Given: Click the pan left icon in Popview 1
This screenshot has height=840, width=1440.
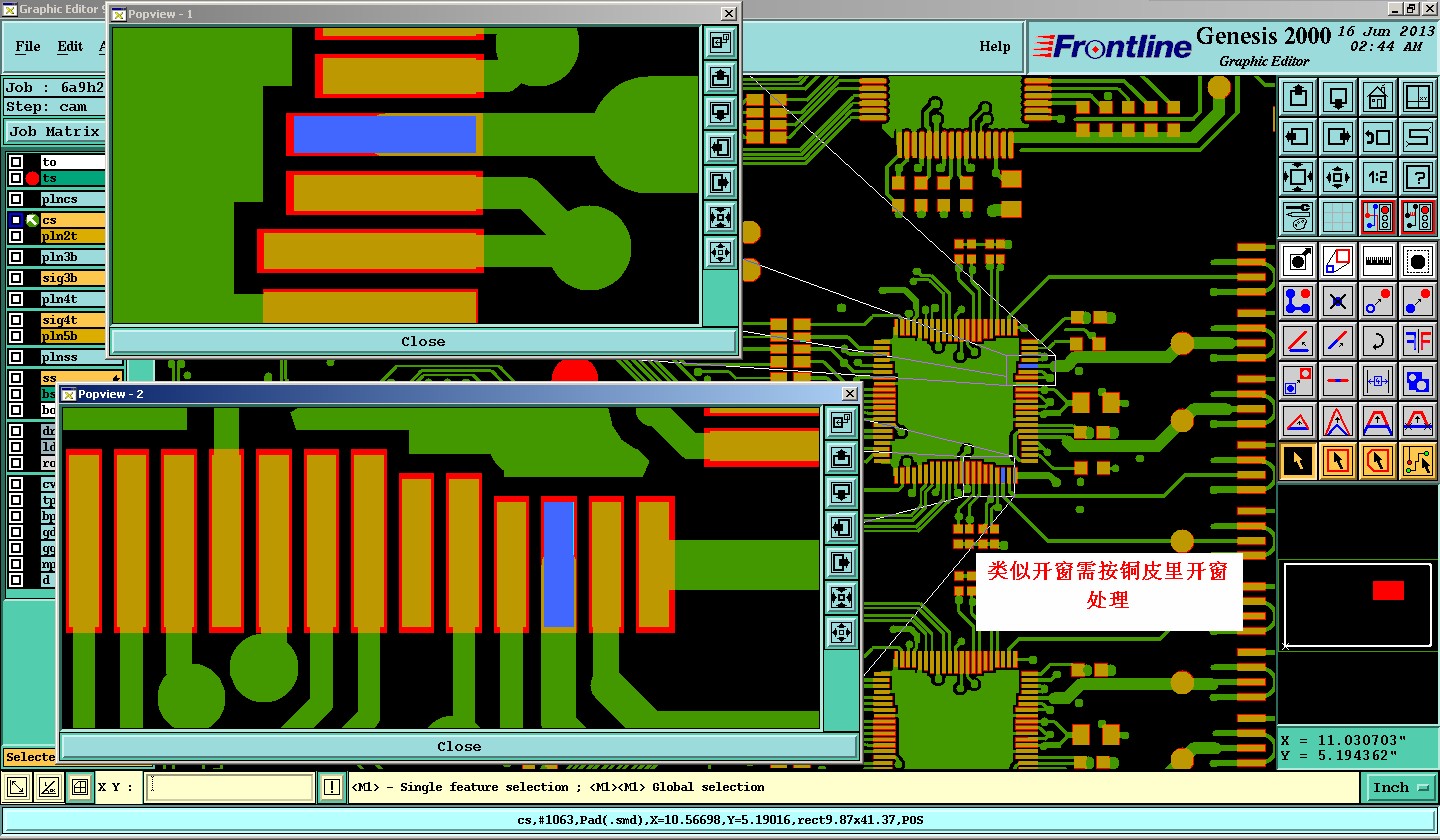Looking at the screenshot, I should tap(720, 148).
